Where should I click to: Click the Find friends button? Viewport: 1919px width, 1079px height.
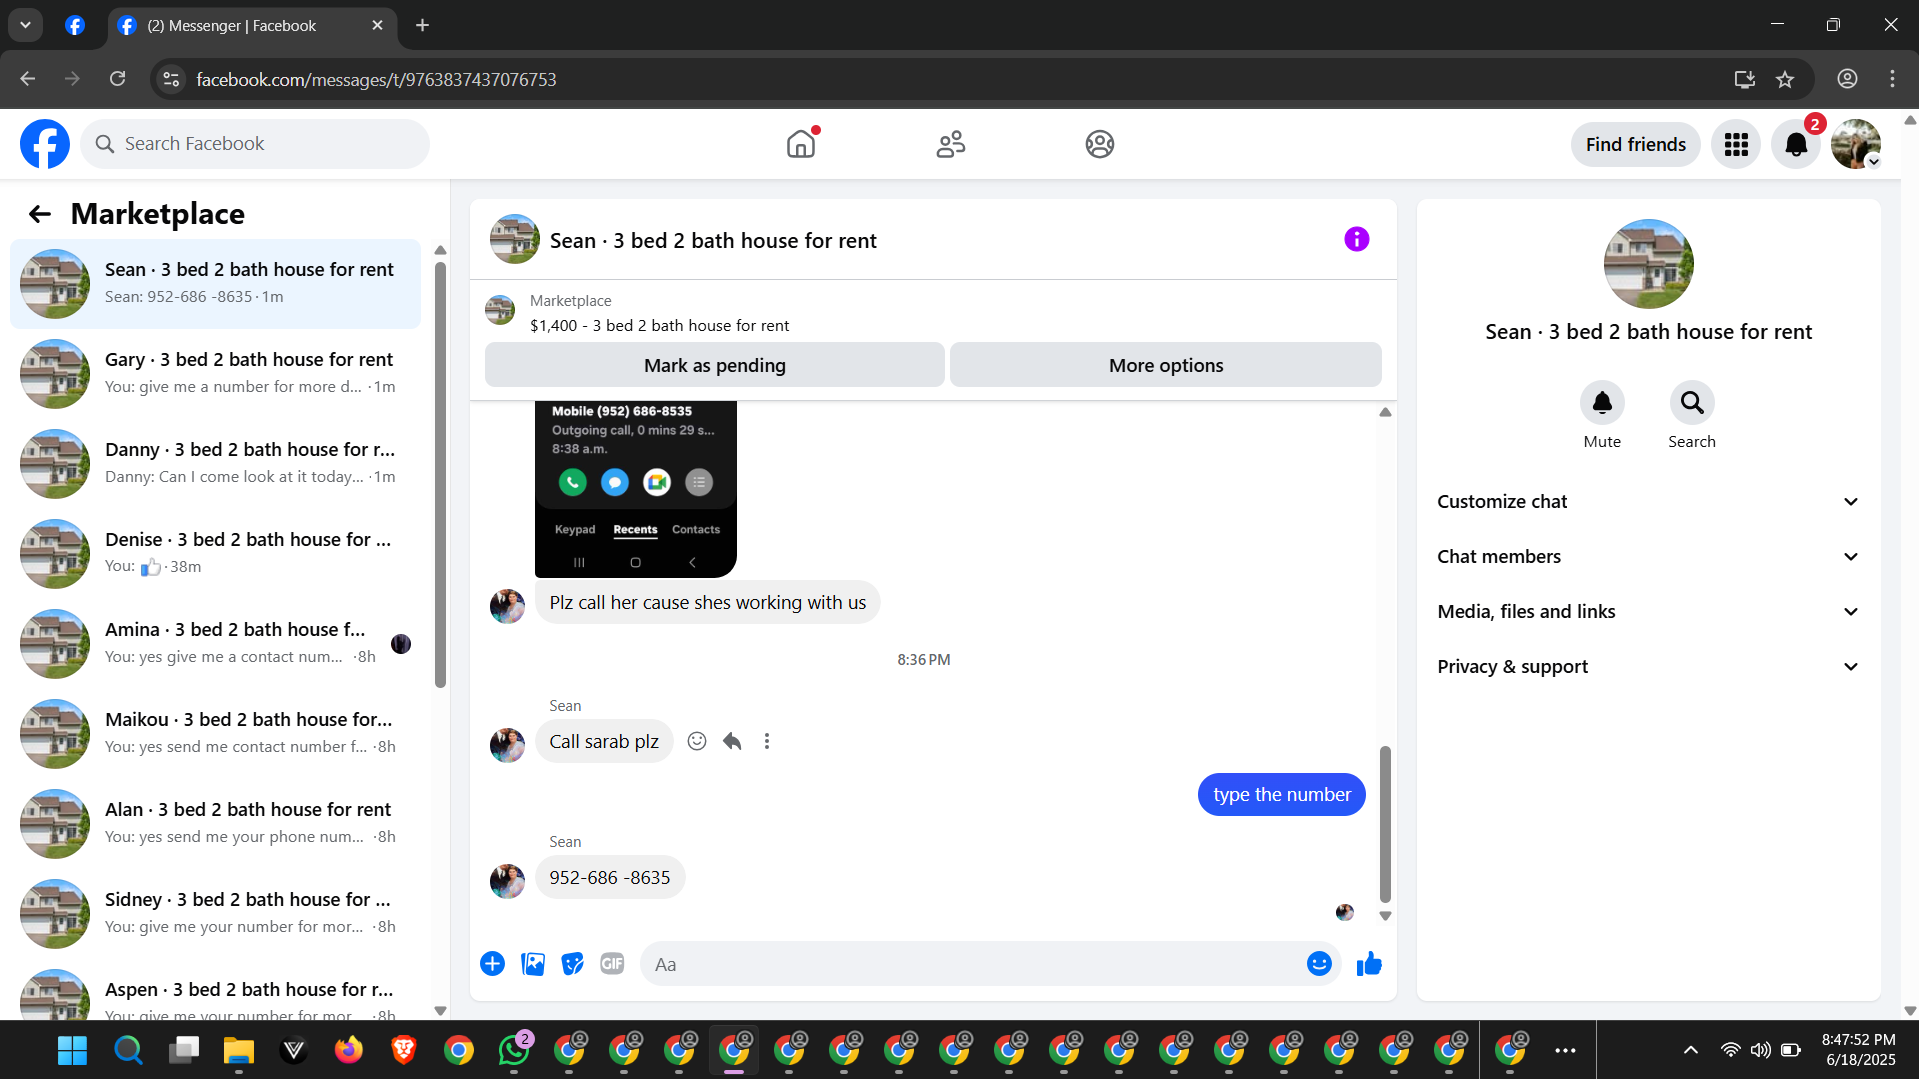[x=1635, y=145]
